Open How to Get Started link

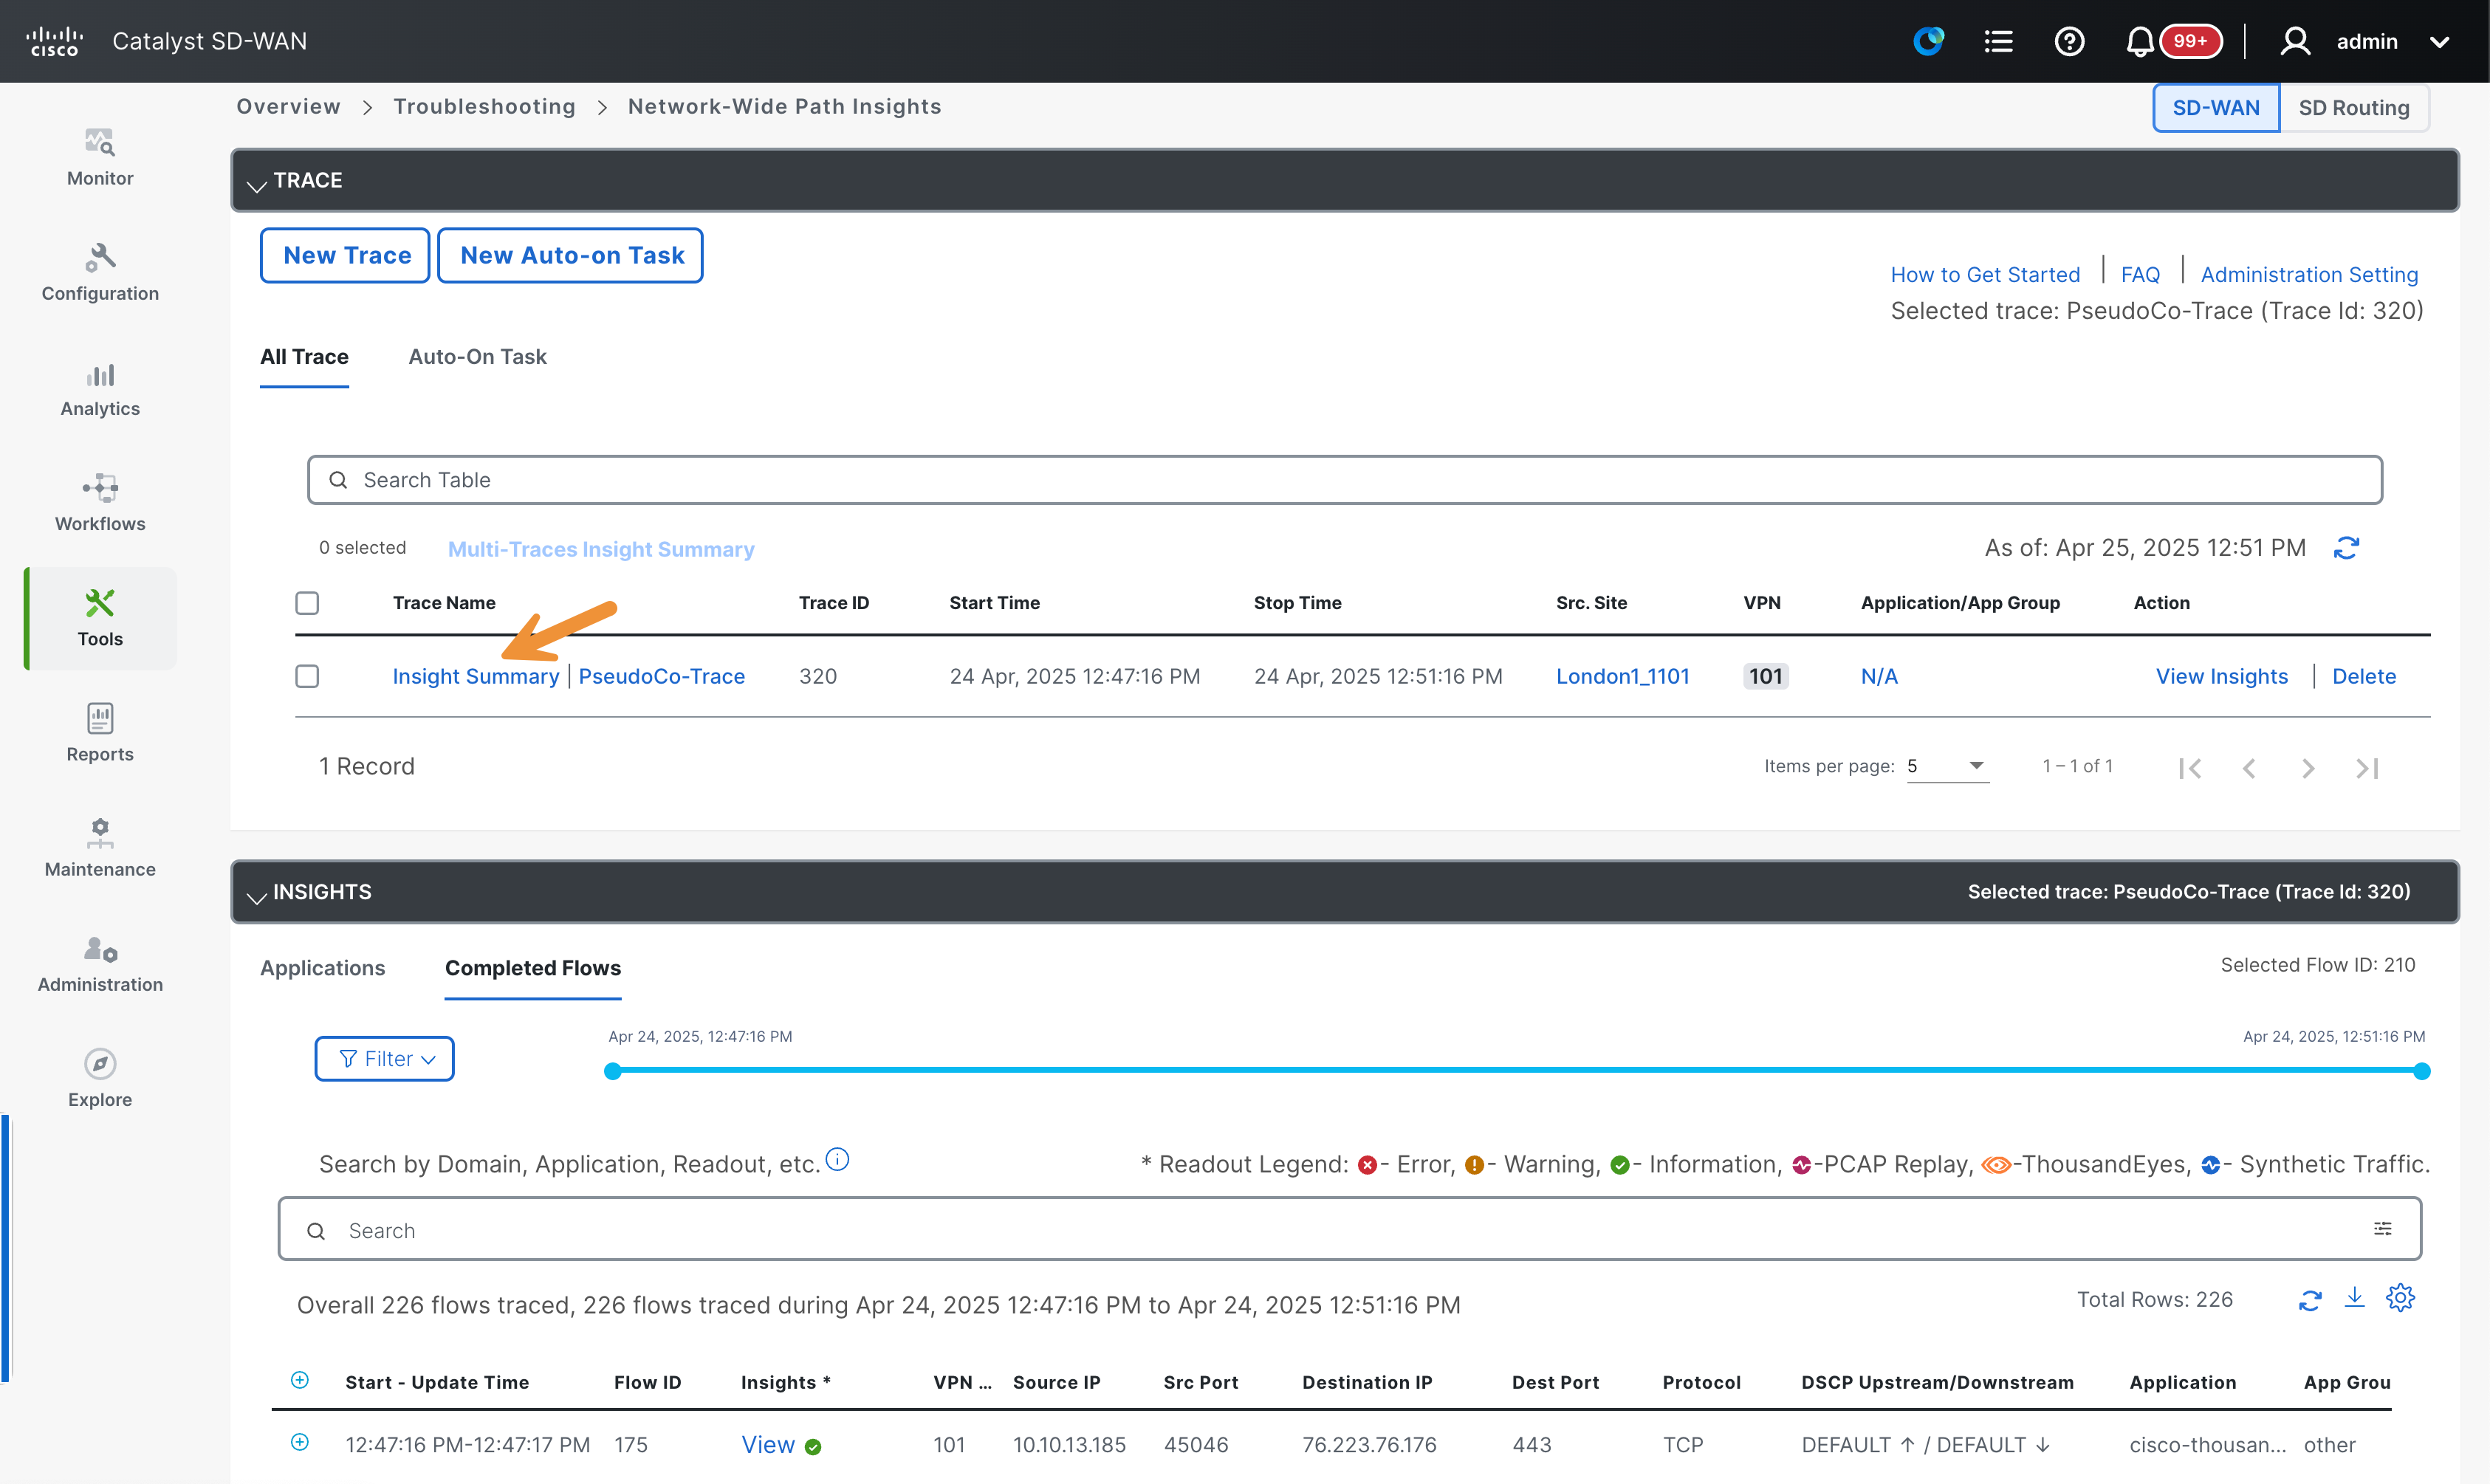click(1985, 275)
